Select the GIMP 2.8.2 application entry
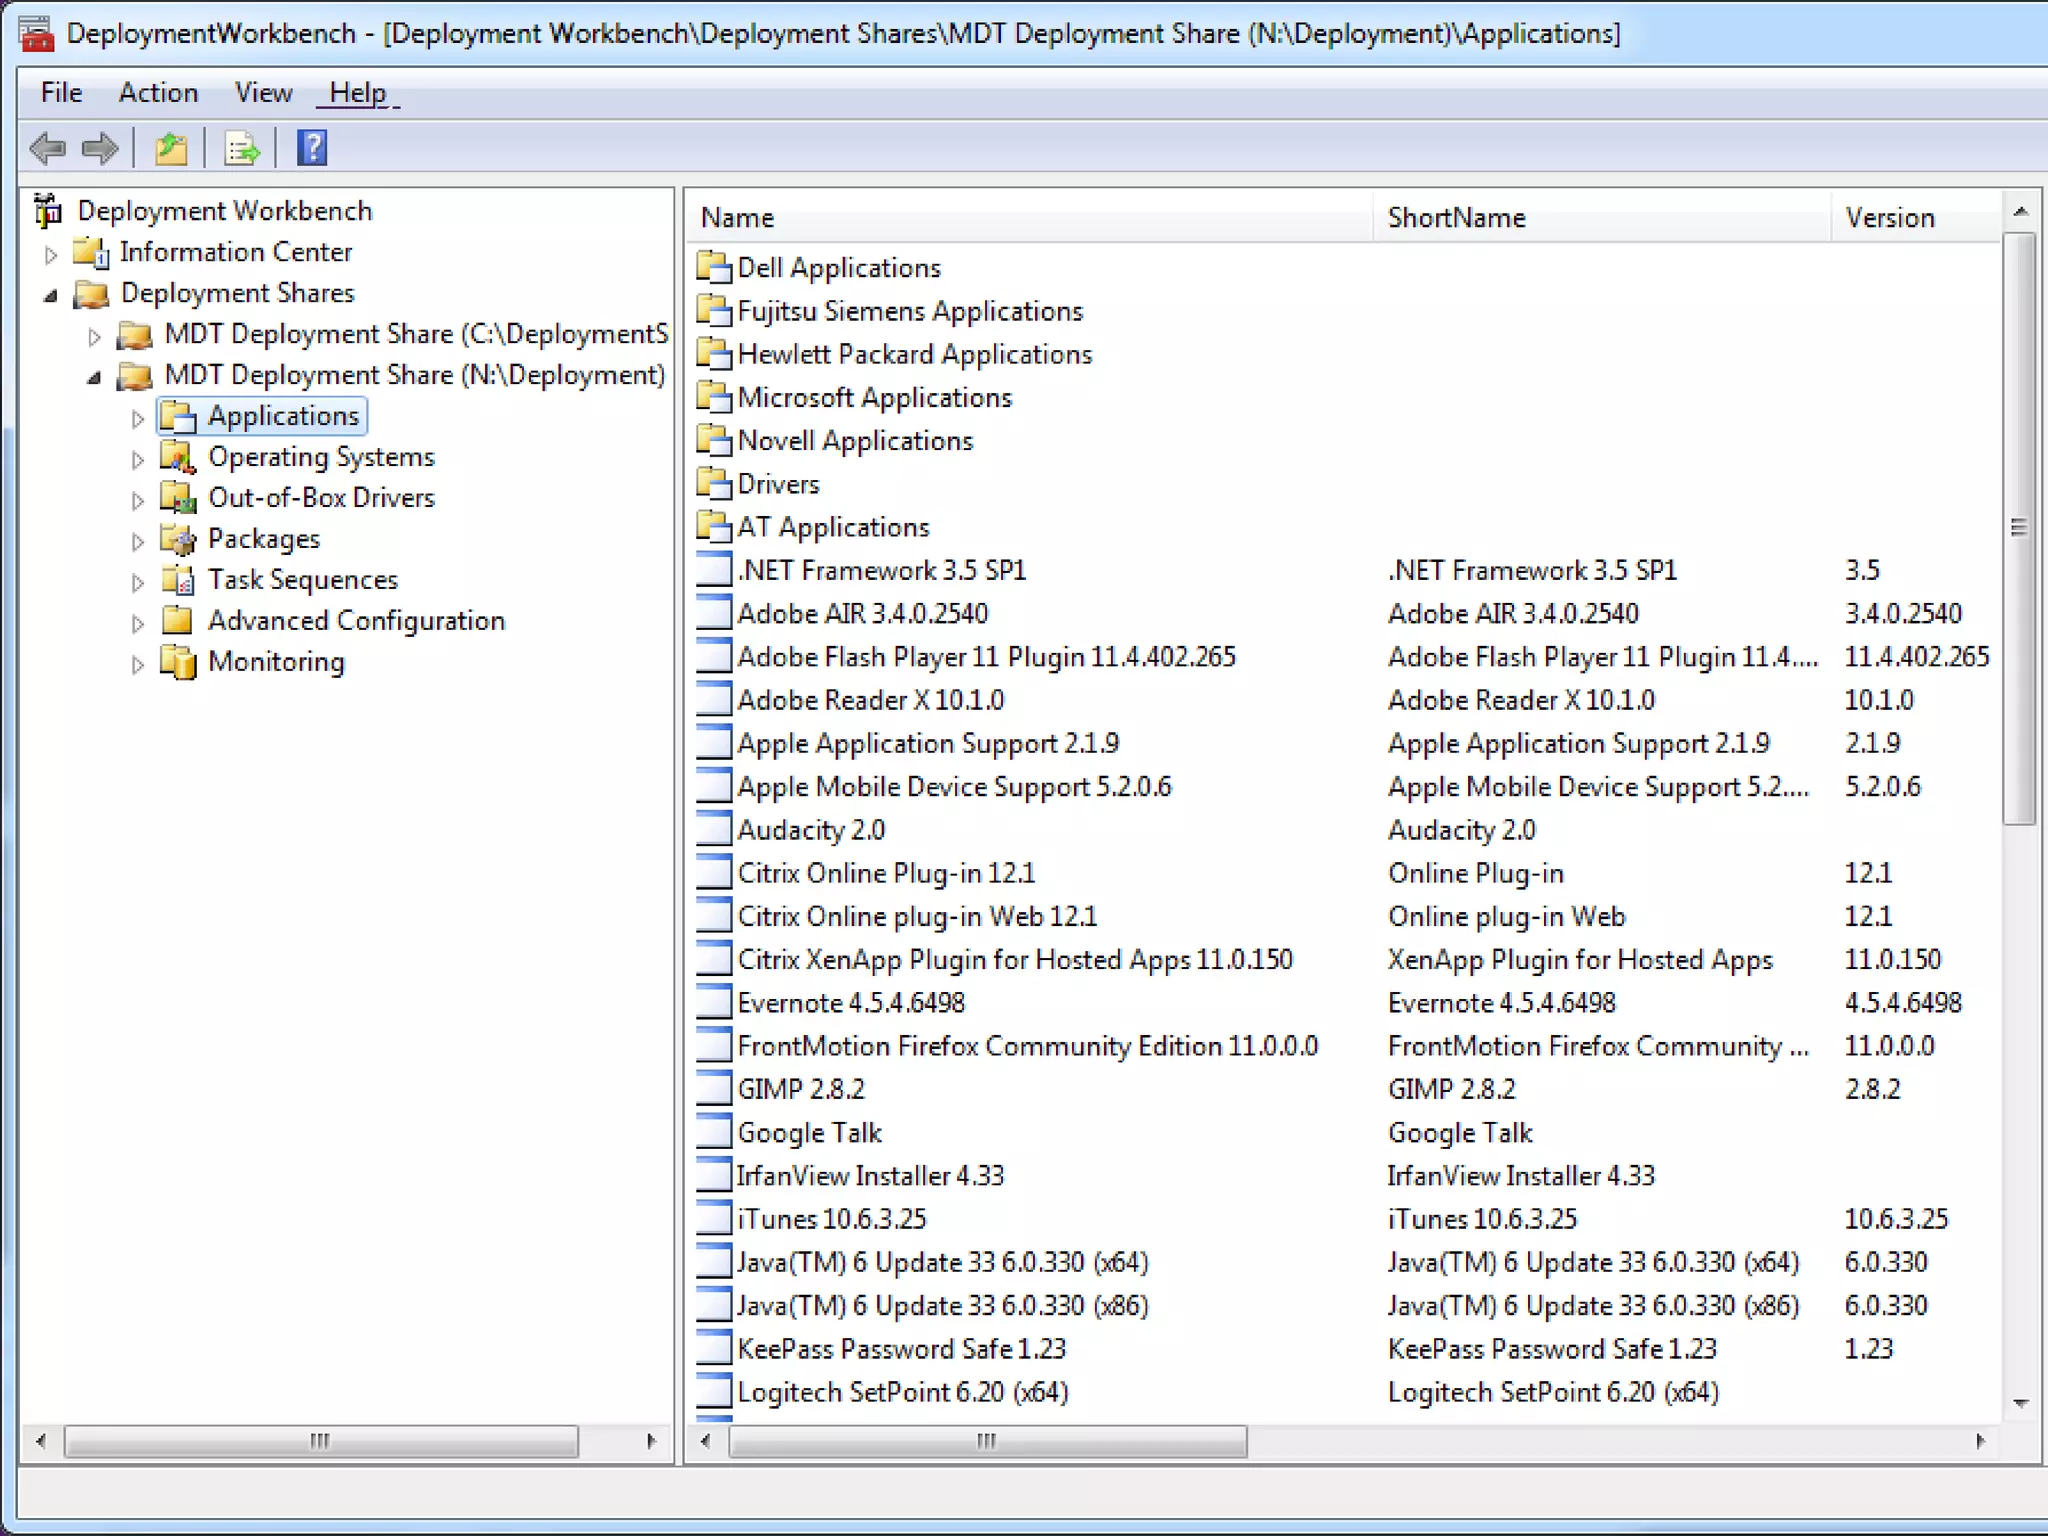The height and width of the screenshot is (1536, 2048). tap(800, 1089)
